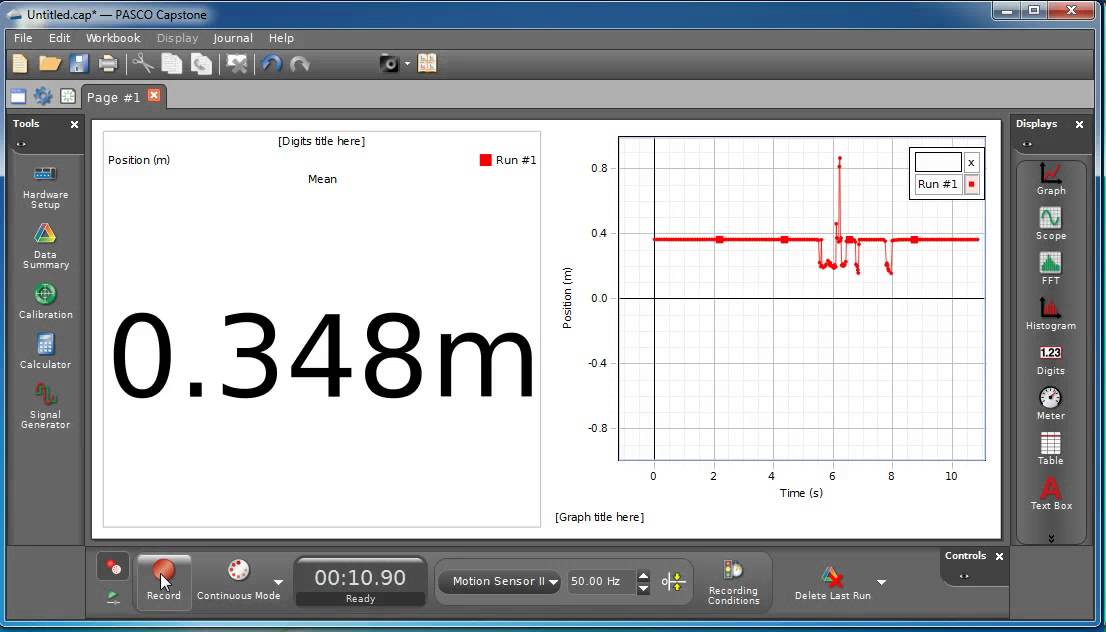Add a Graph display

click(x=1051, y=178)
